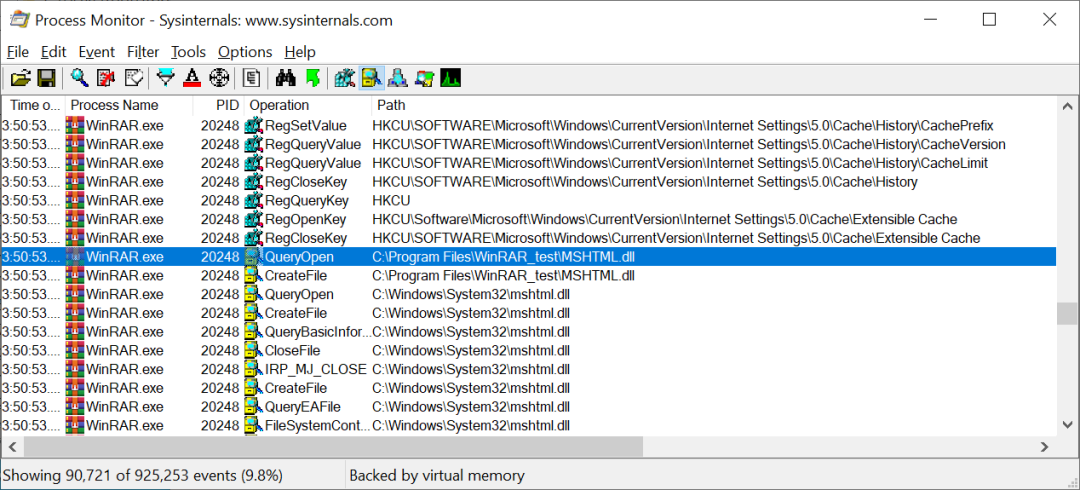Image resolution: width=1080 pixels, height=490 pixels.
Task: Open the Edit menu
Action: coord(53,52)
